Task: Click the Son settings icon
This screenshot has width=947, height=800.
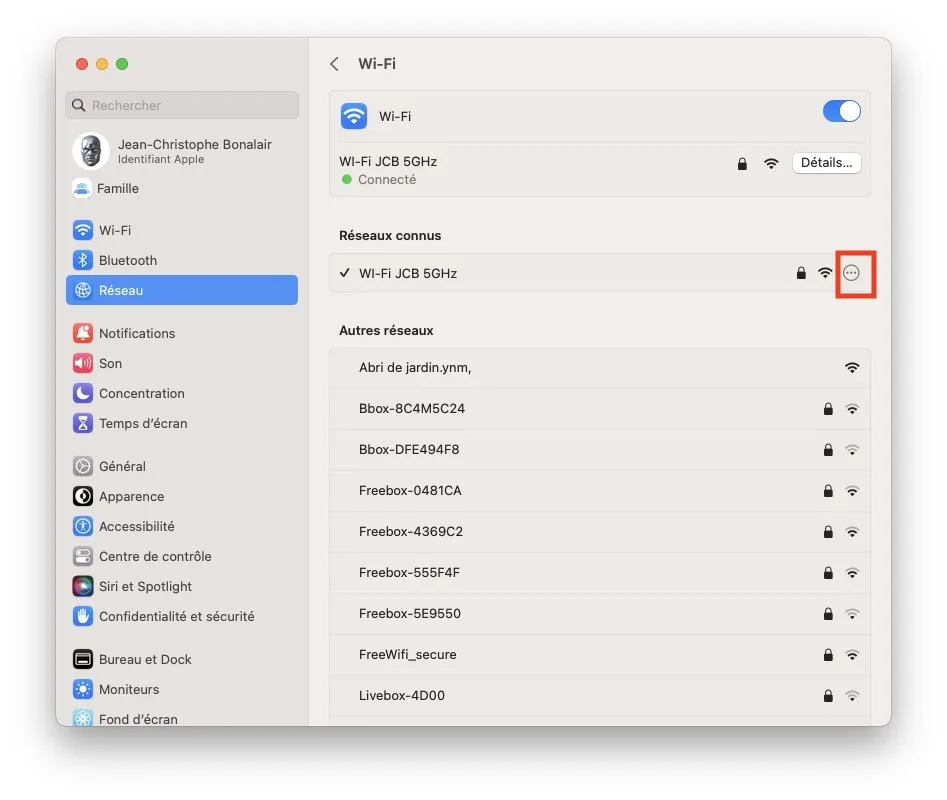Action: [81, 363]
